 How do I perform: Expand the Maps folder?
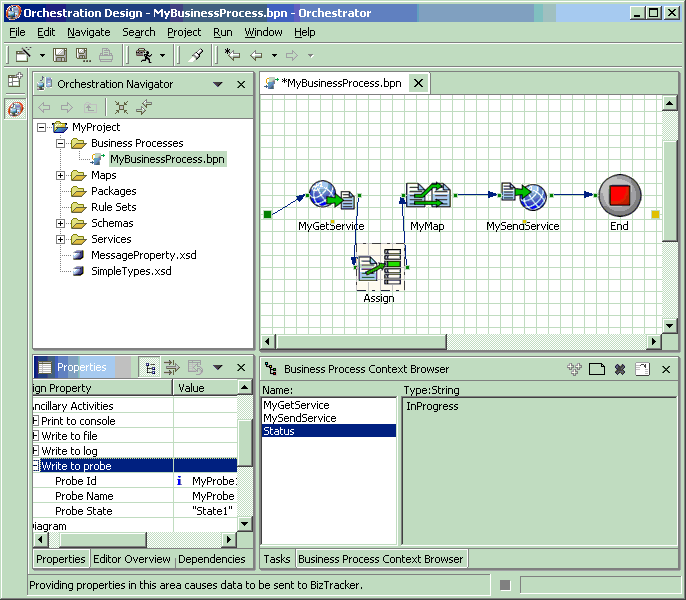pyautogui.click(x=61, y=175)
